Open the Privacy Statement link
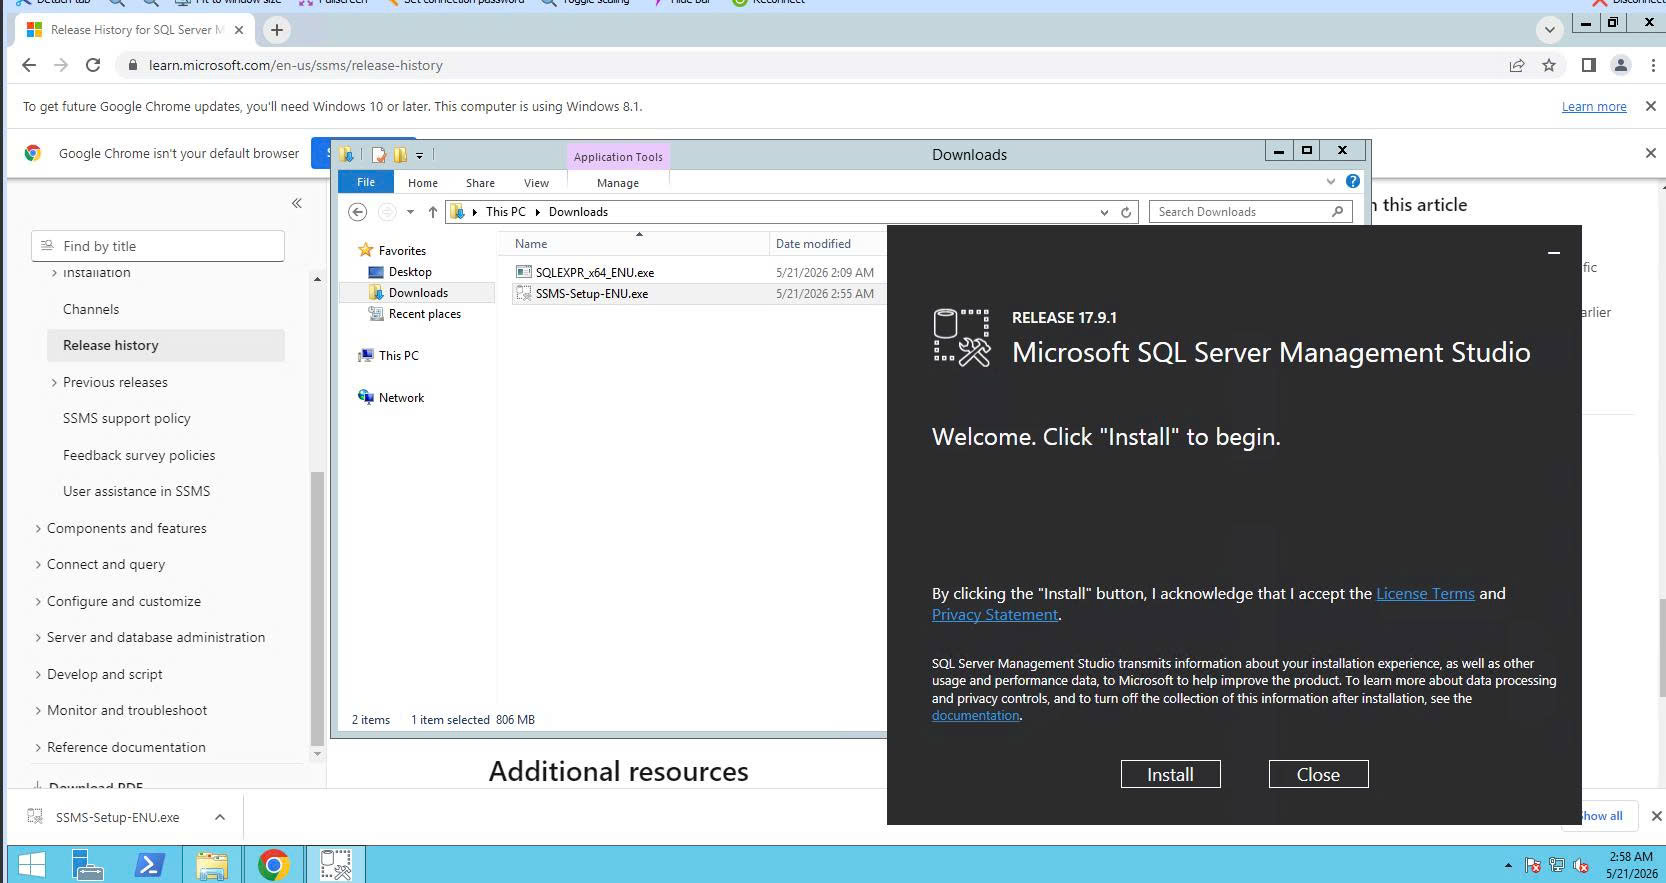Image resolution: width=1666 pixels, height=883 pixels. pyautogui.click(x=994, y=614)
